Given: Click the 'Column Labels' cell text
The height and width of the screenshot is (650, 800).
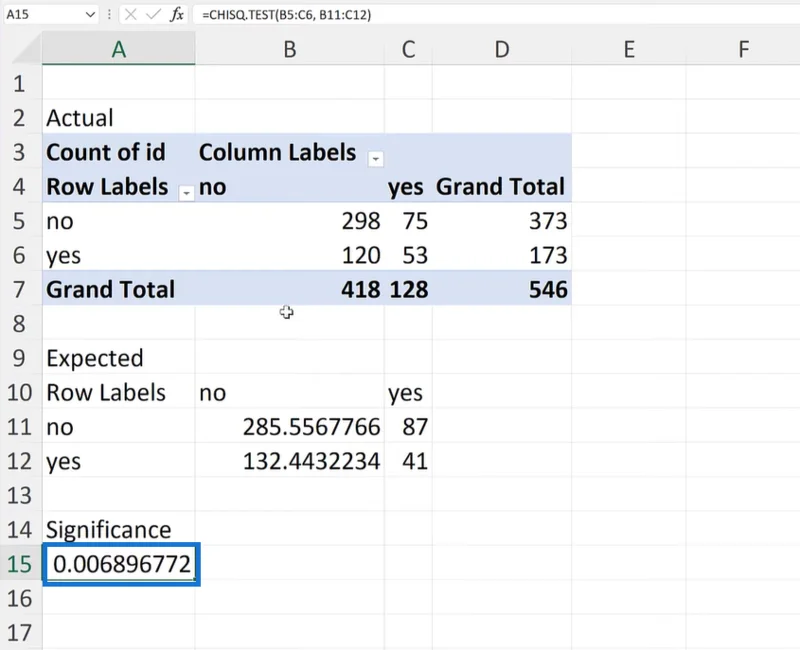Looking at the screenshot, I should coord(278,152).
